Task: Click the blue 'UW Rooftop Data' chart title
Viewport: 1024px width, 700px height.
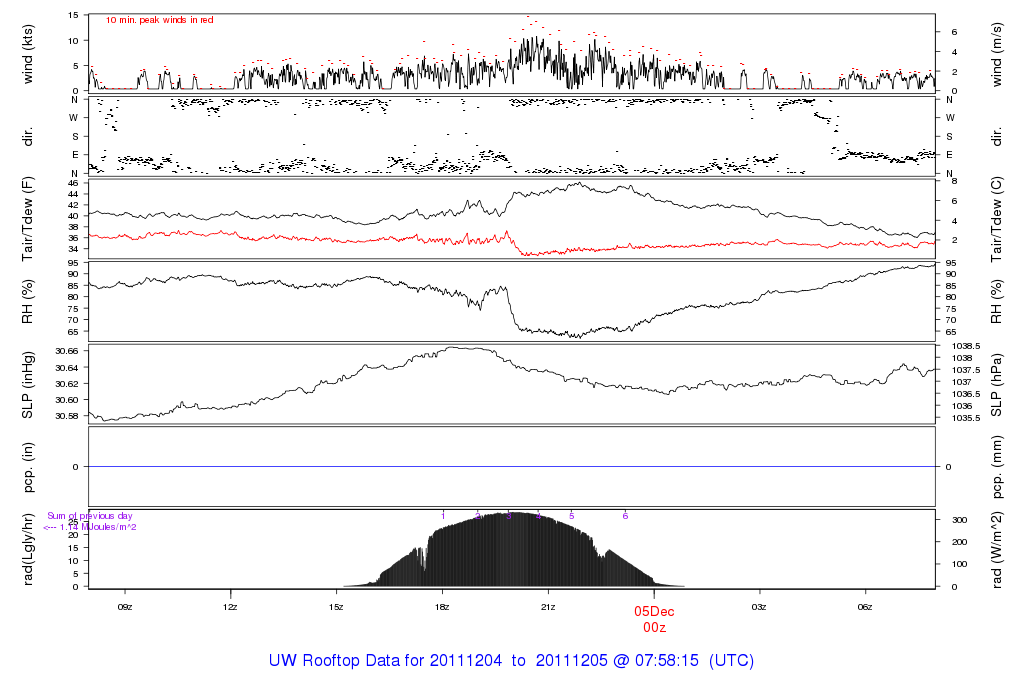Action: (511, 661)
